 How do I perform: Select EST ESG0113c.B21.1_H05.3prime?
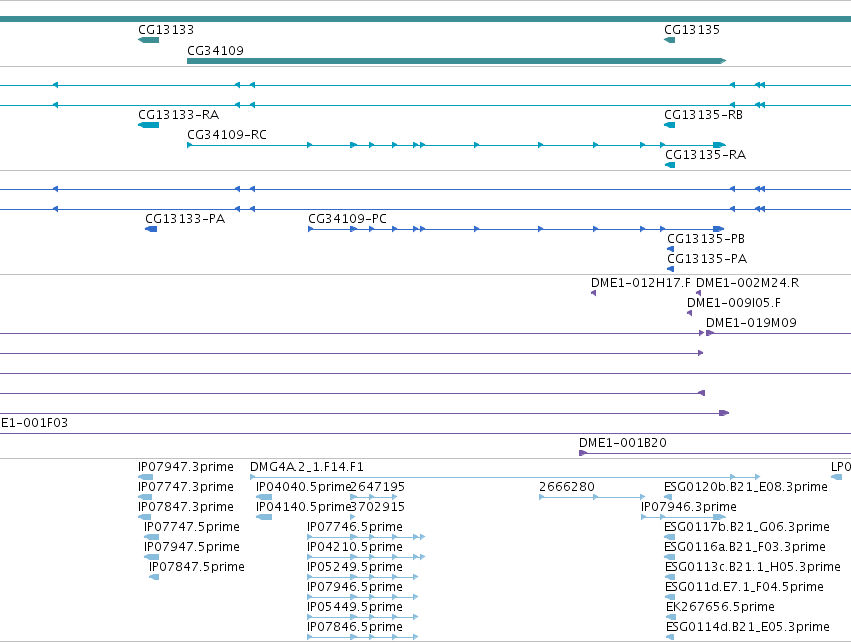click(753, 567)
